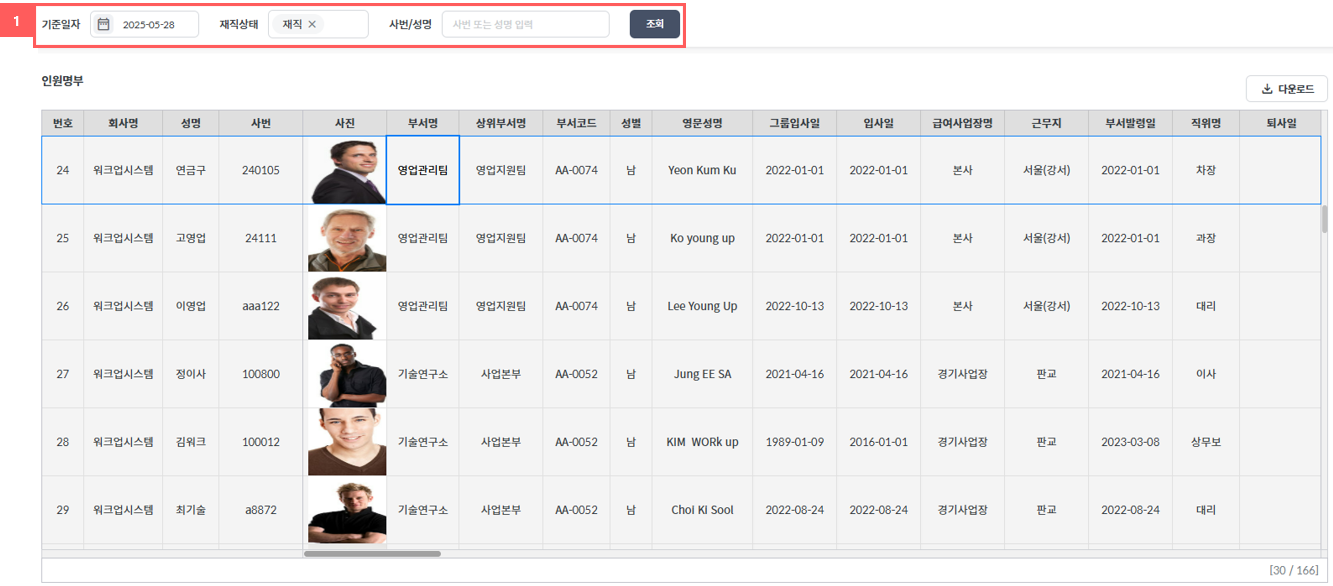
Task: Click the date cell 2016-01-01
Action: click(879, 442)
